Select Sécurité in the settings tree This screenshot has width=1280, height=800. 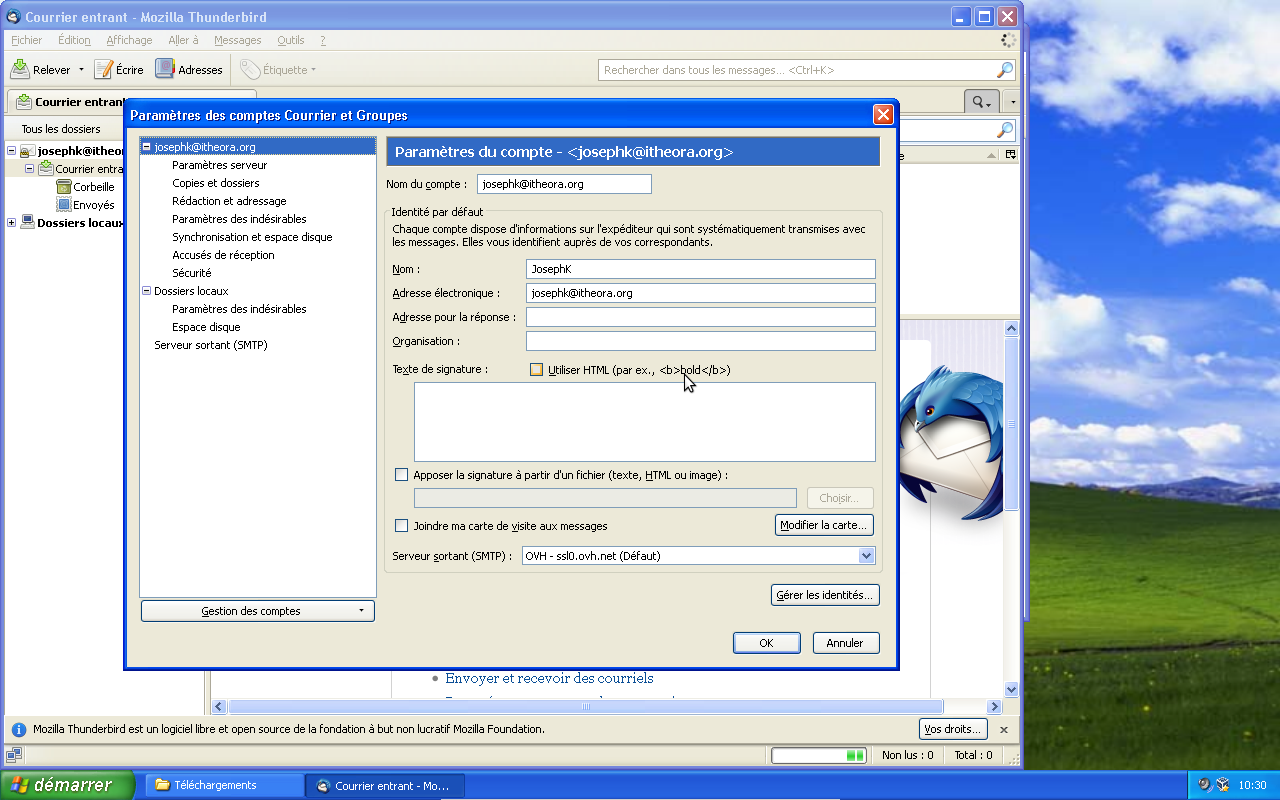pyautogui.click(x=192, y=273)
